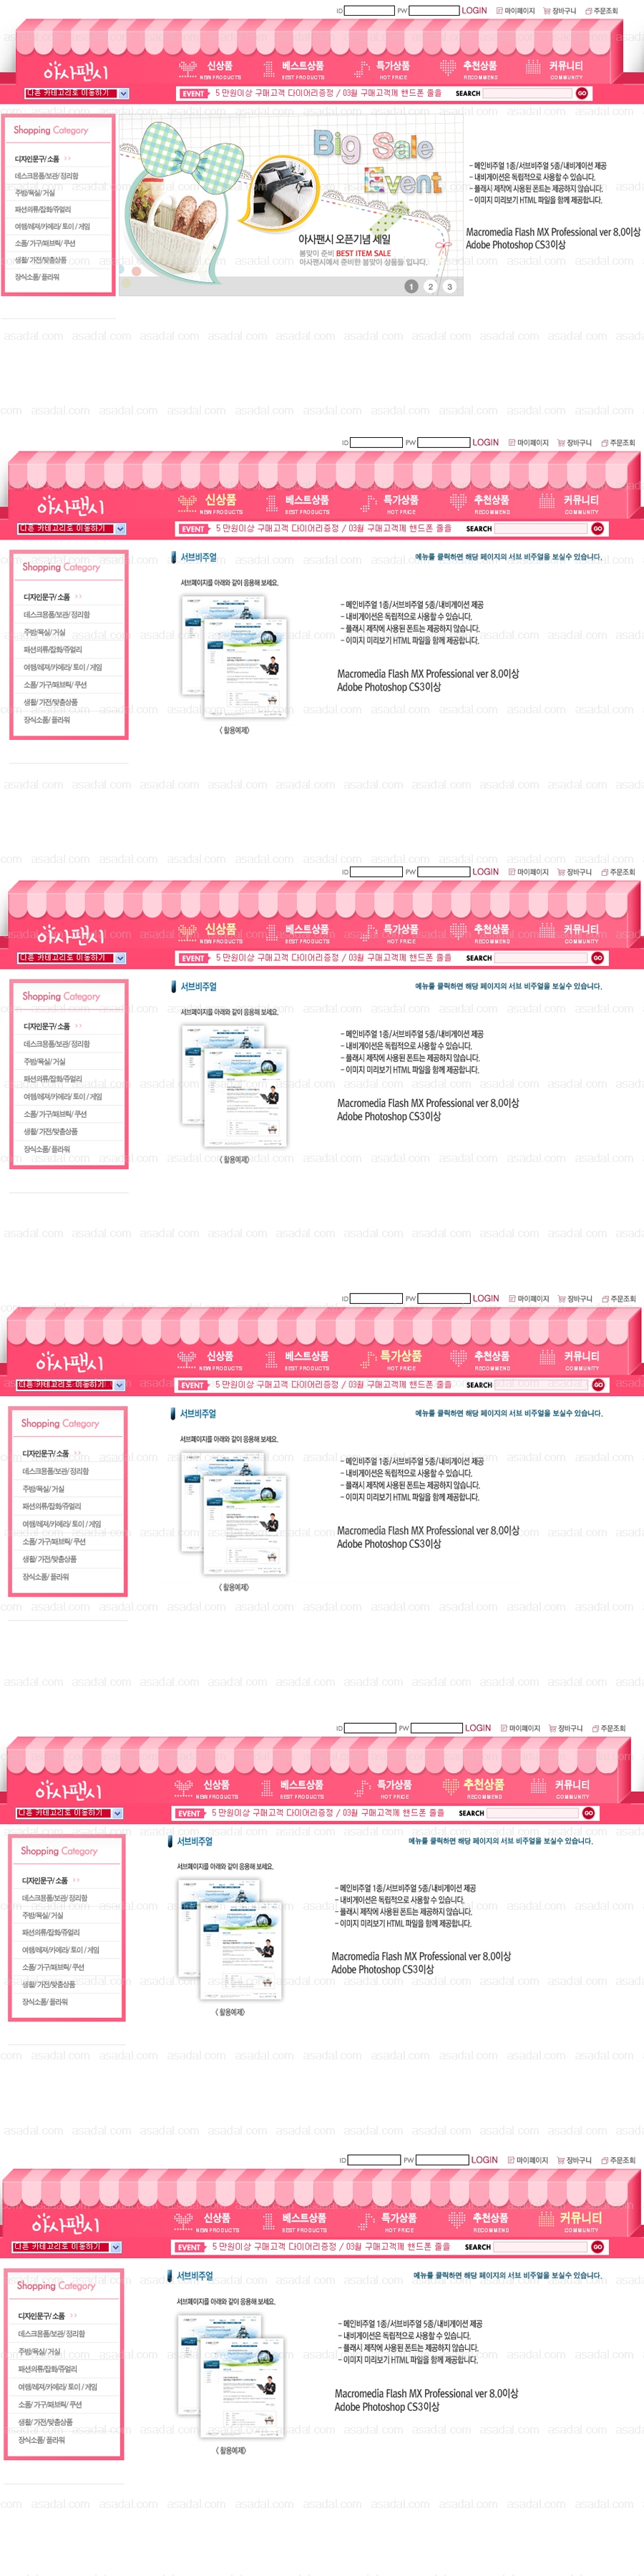Select the yellow highlighted 특가상품 menu item
The image size is (644, 2576).
[x=400, y=1356]
